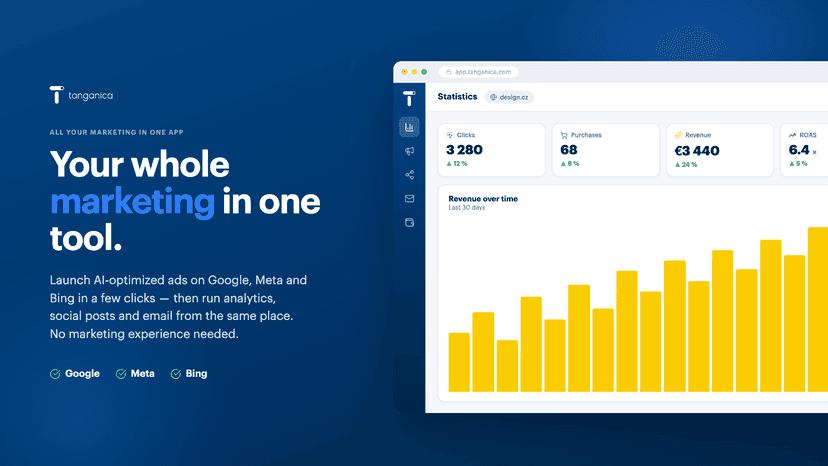Open the wallet icon in sidebar
The image size is (828, 466).
[409, 222]
